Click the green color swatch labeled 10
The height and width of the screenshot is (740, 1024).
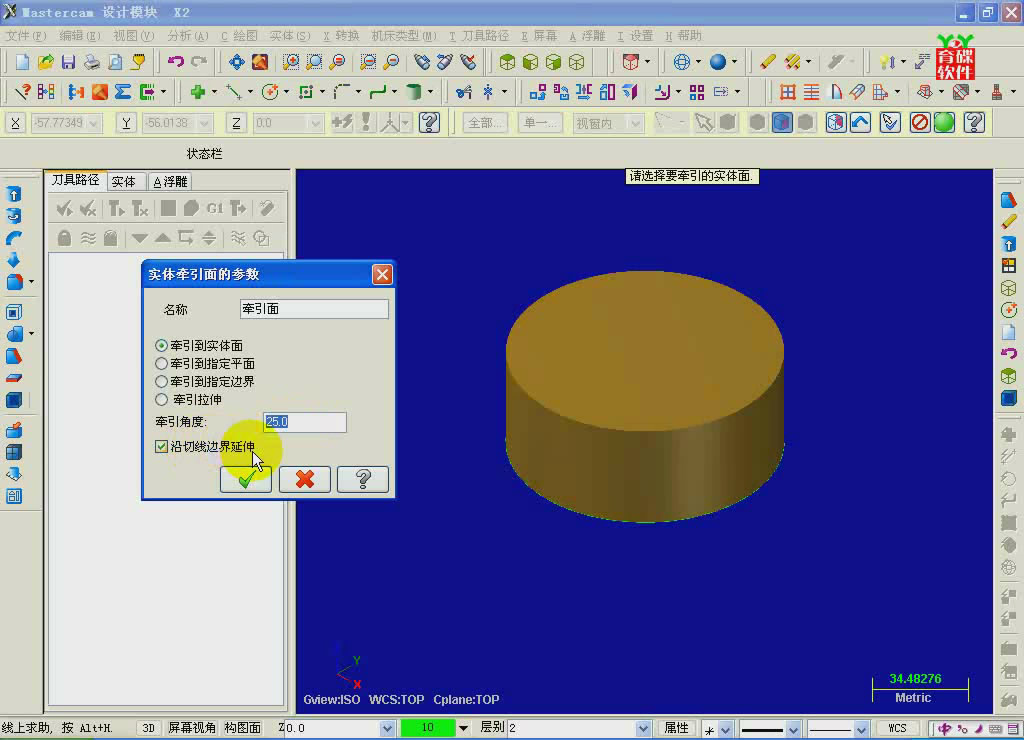[x=428, y=728]
